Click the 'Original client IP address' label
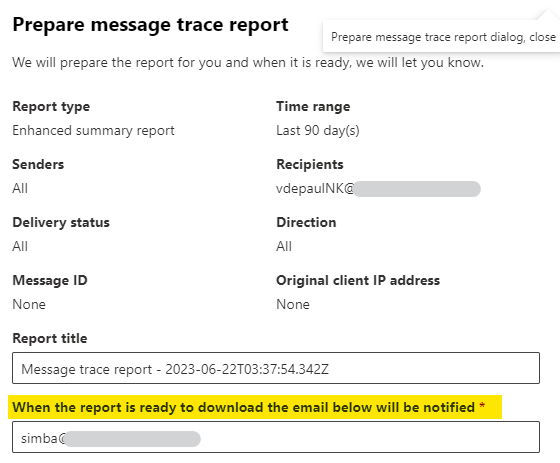 coord(358,280)
